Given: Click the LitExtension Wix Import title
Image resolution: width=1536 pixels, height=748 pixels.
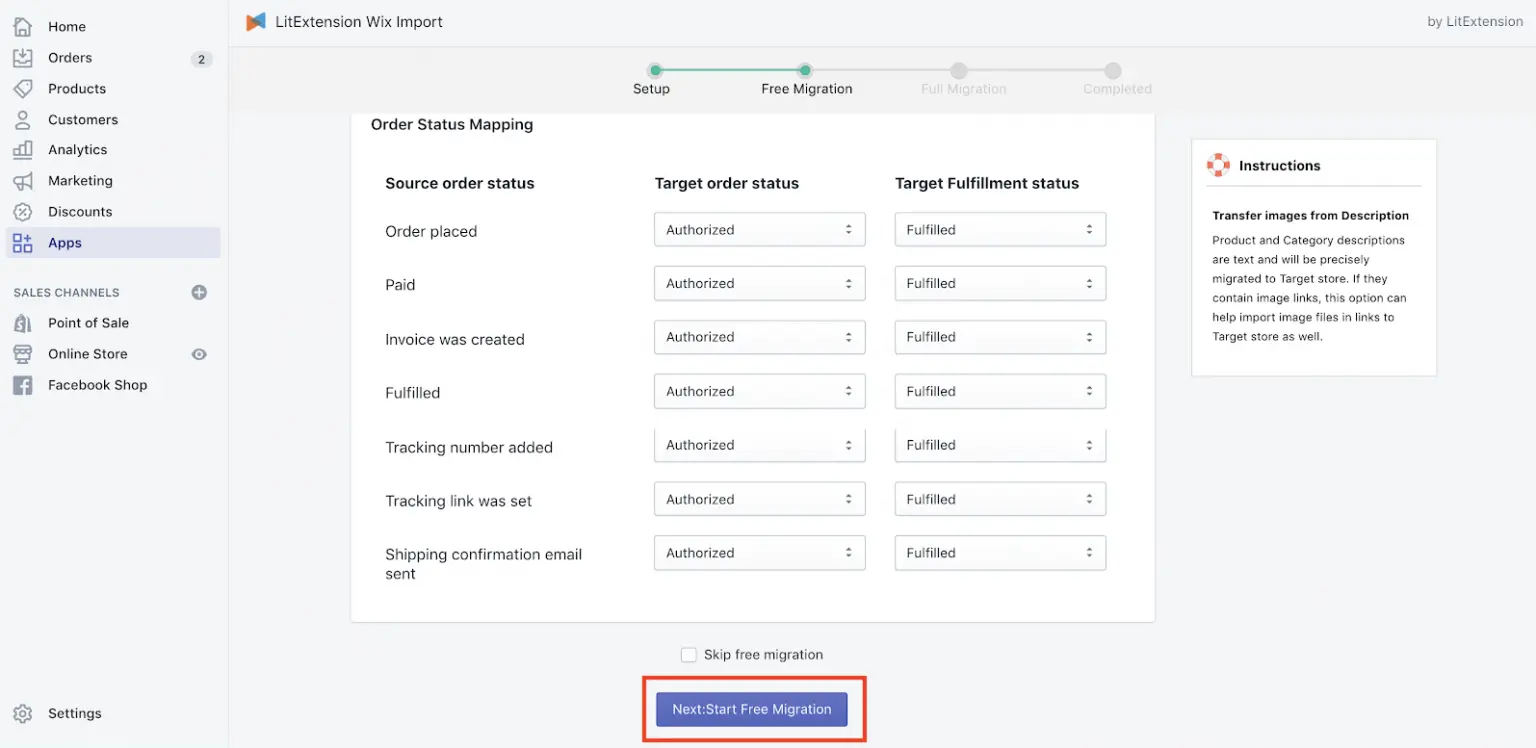Looking at the screenshot, I should [x=359, y=22].
